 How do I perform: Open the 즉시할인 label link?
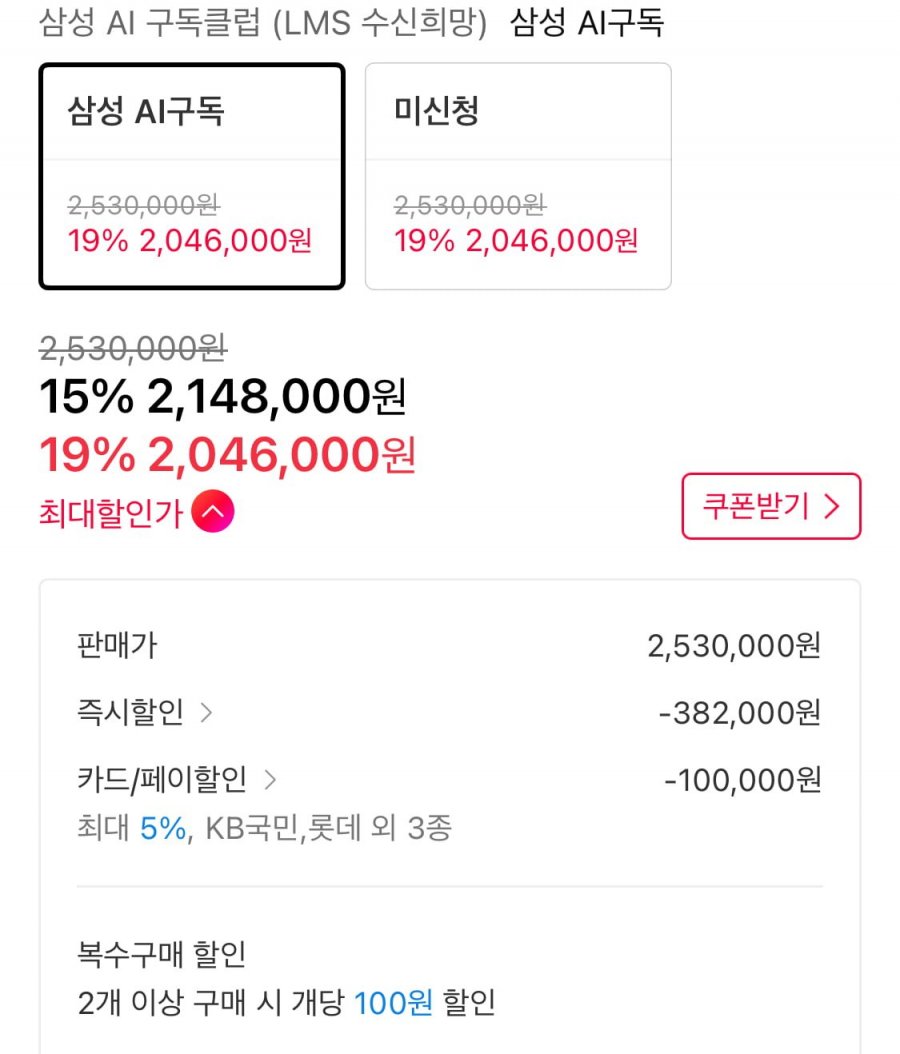[x=130, y=712]
